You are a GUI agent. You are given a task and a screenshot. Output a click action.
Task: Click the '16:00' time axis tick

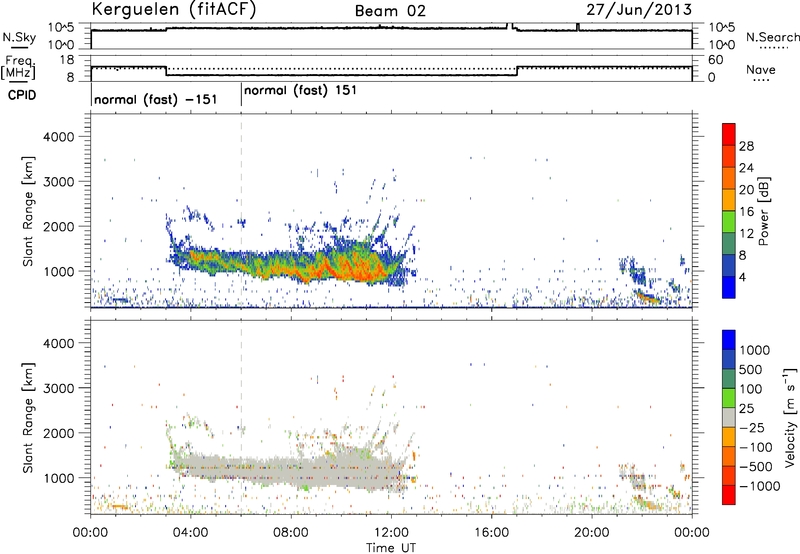(491, 533)
